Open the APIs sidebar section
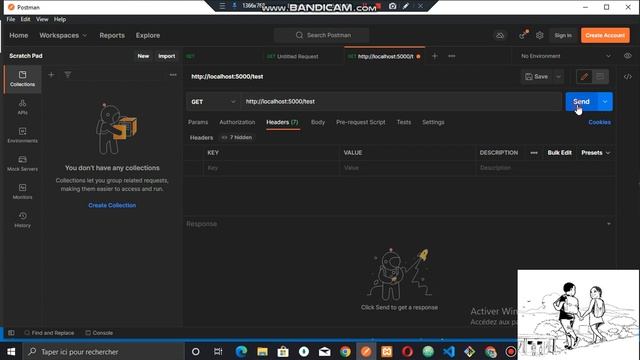The width and height of the screenshot is (640, 360). [x=22, y=107]
